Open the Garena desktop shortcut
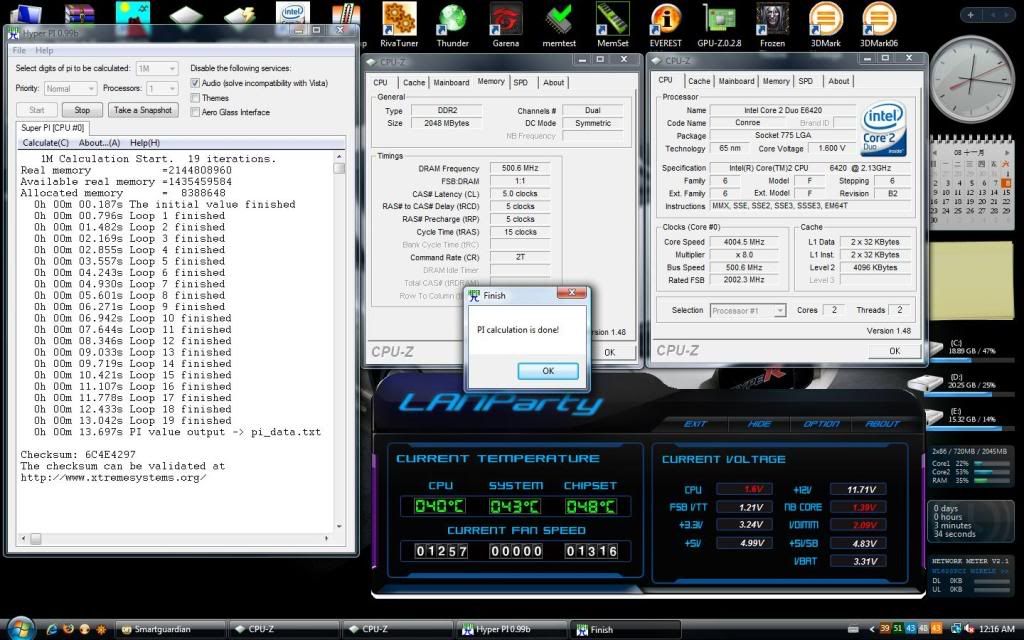Viewport: 1024px width, 640px height. 505,20
